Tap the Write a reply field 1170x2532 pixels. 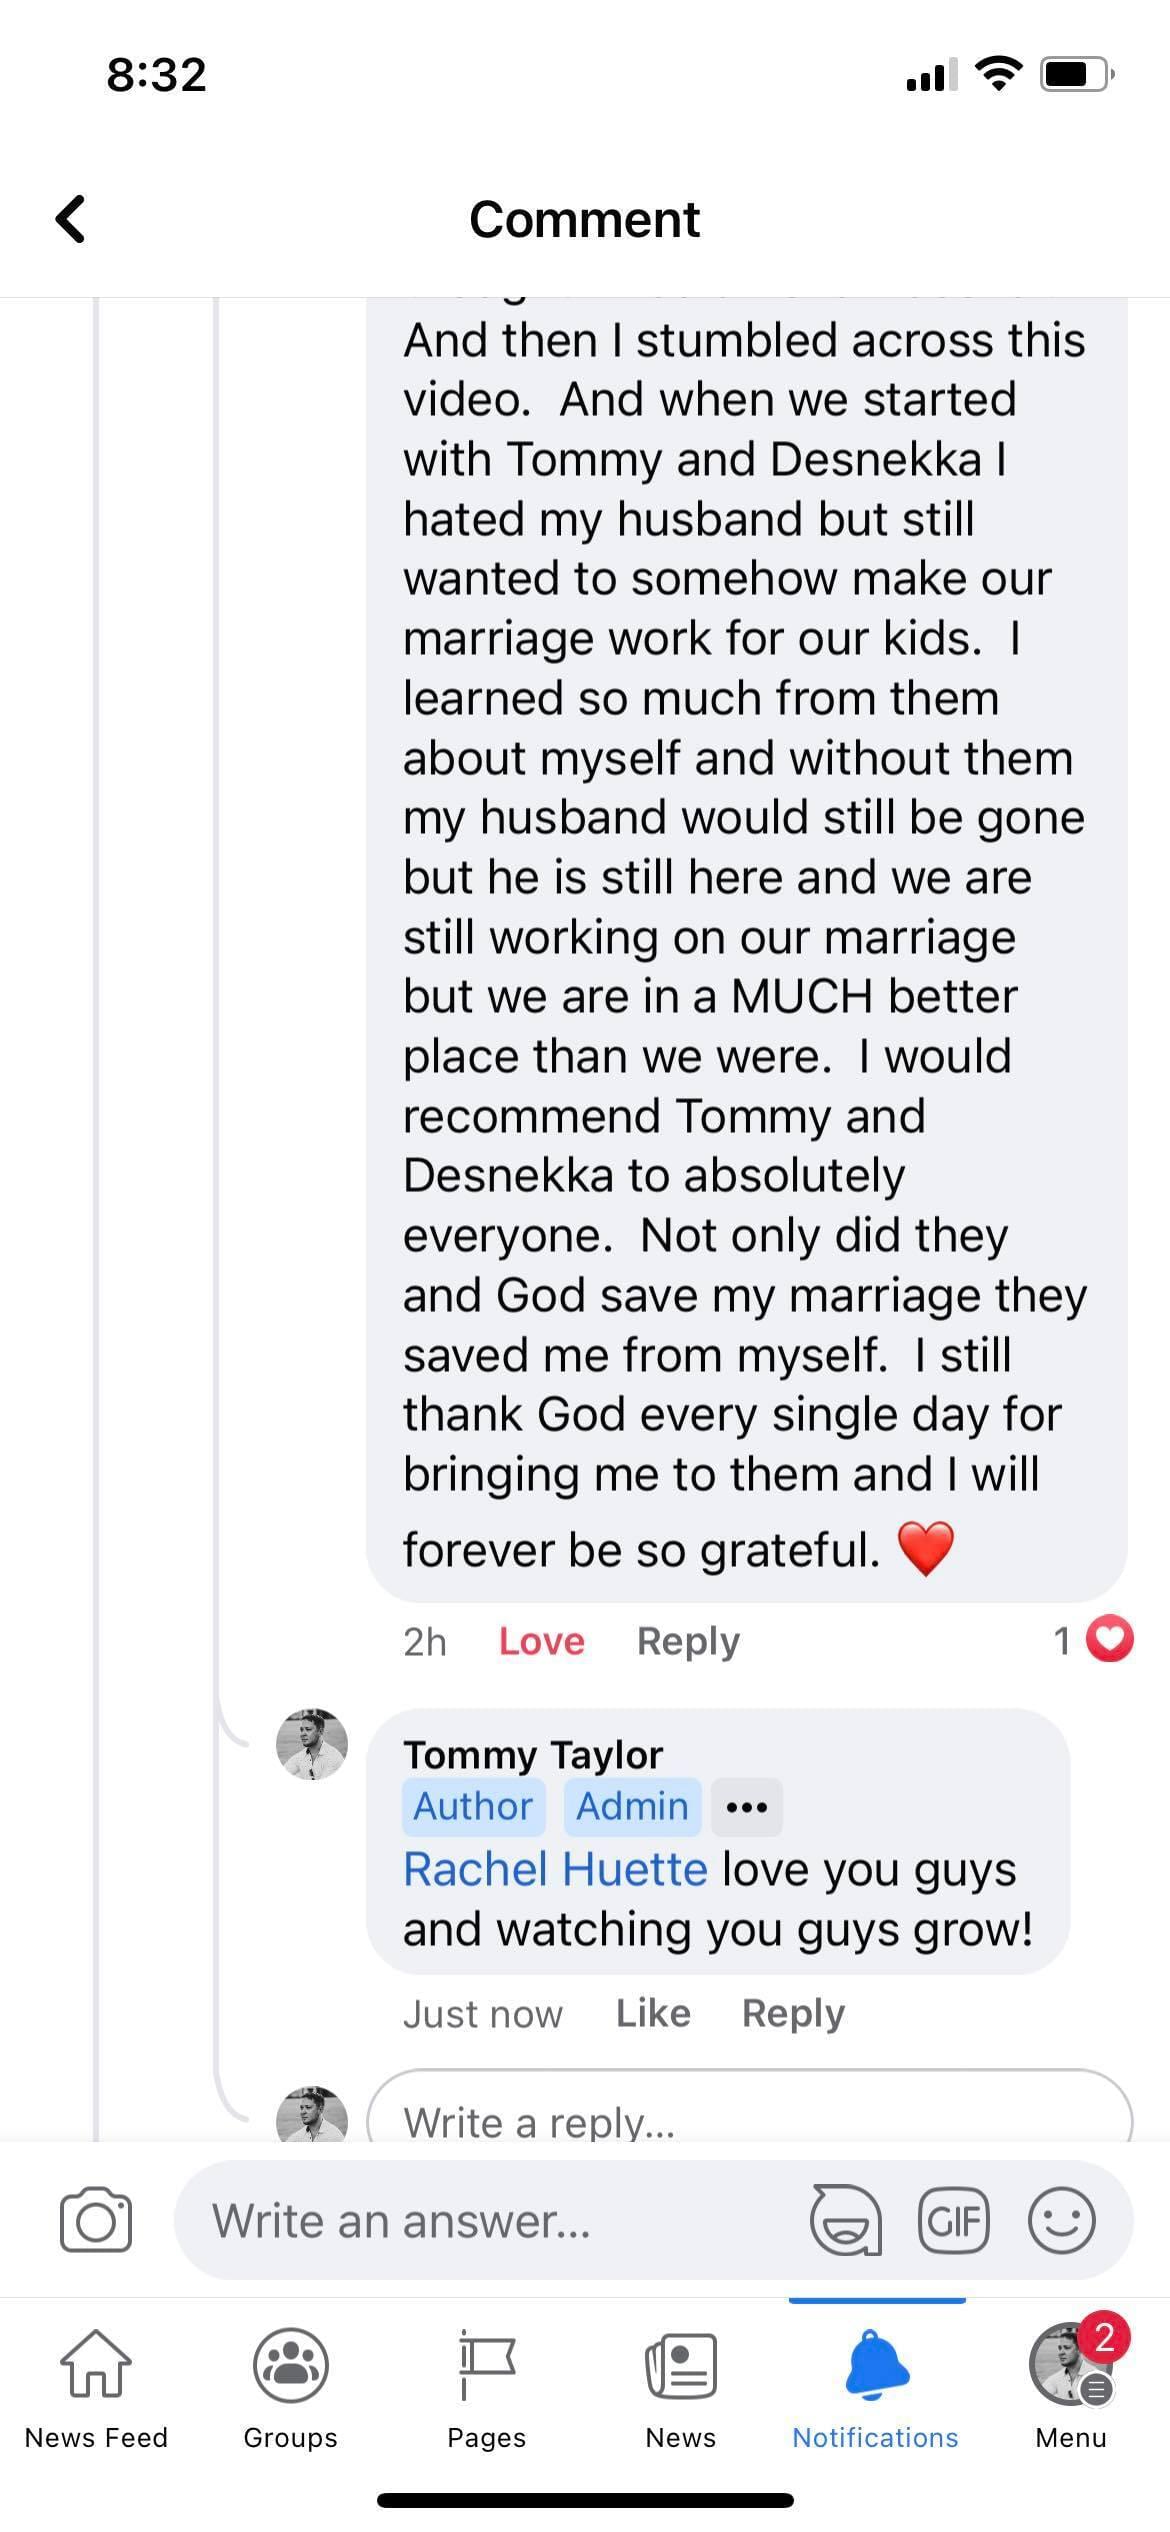coord(750,2120)
